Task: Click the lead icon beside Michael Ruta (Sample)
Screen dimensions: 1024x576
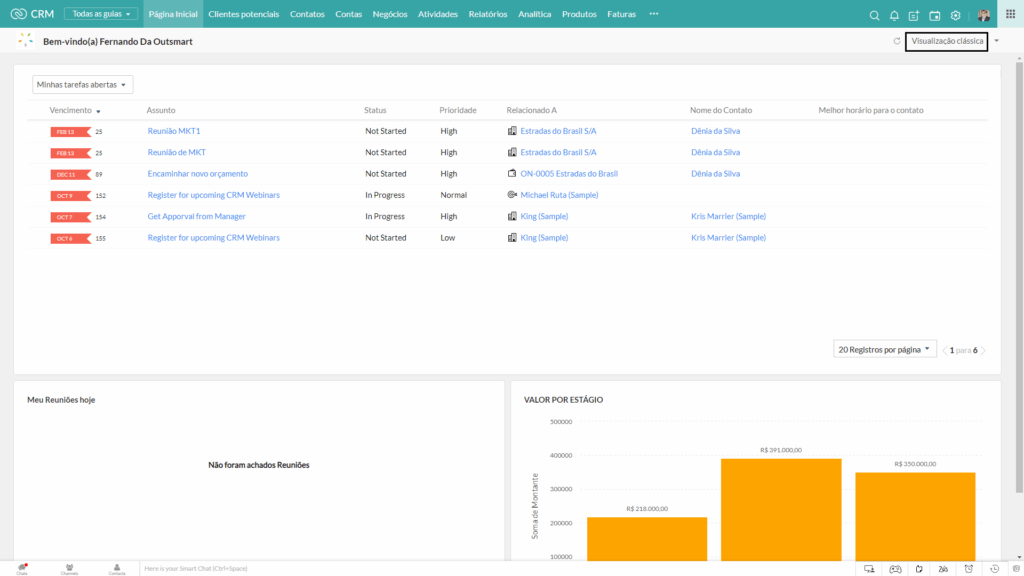Action: click(x=512, y=195)
